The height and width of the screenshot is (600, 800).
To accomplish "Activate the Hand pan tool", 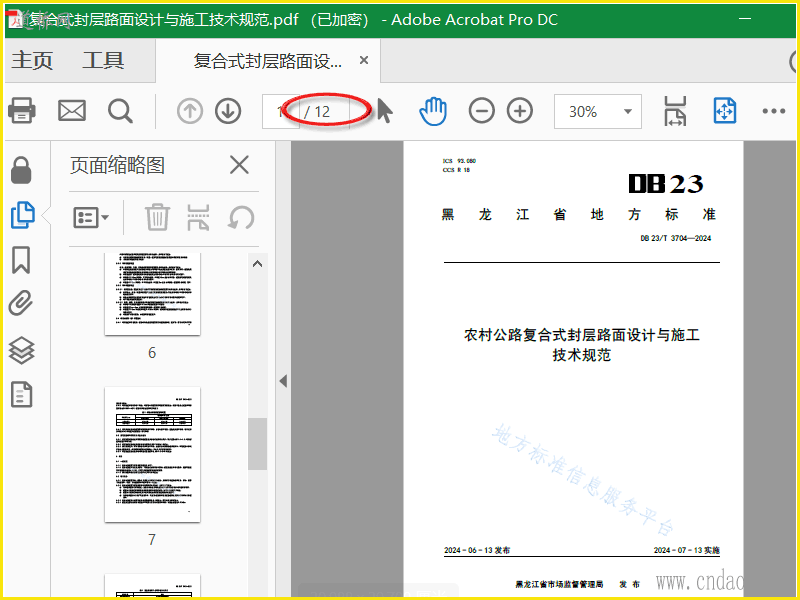I will coord(433,111).
